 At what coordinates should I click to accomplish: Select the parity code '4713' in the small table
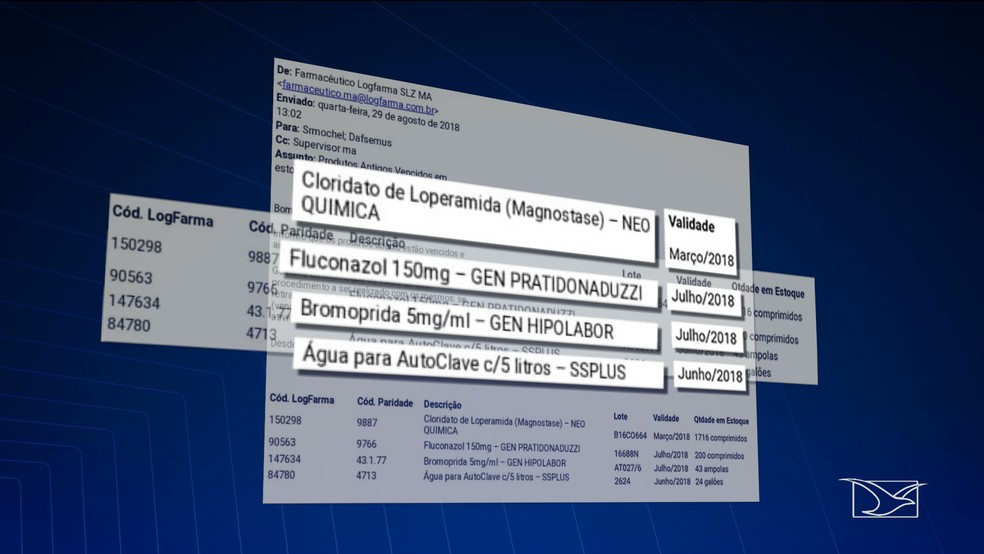(366, 475)
